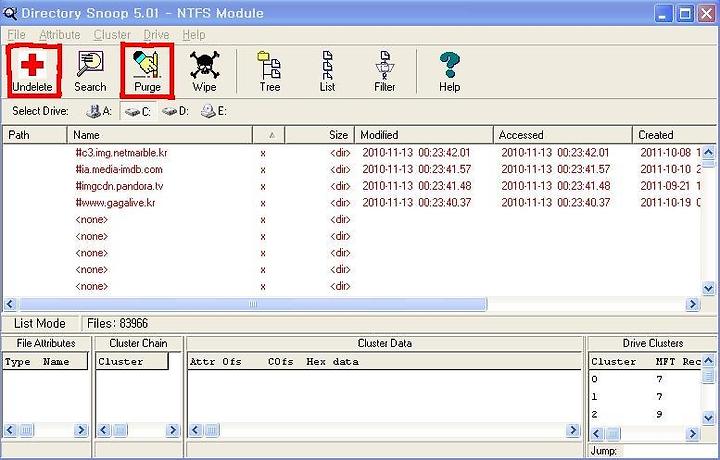Click File Attributes scrollbar thumb
Screen dimensions: 720x460
27,430
